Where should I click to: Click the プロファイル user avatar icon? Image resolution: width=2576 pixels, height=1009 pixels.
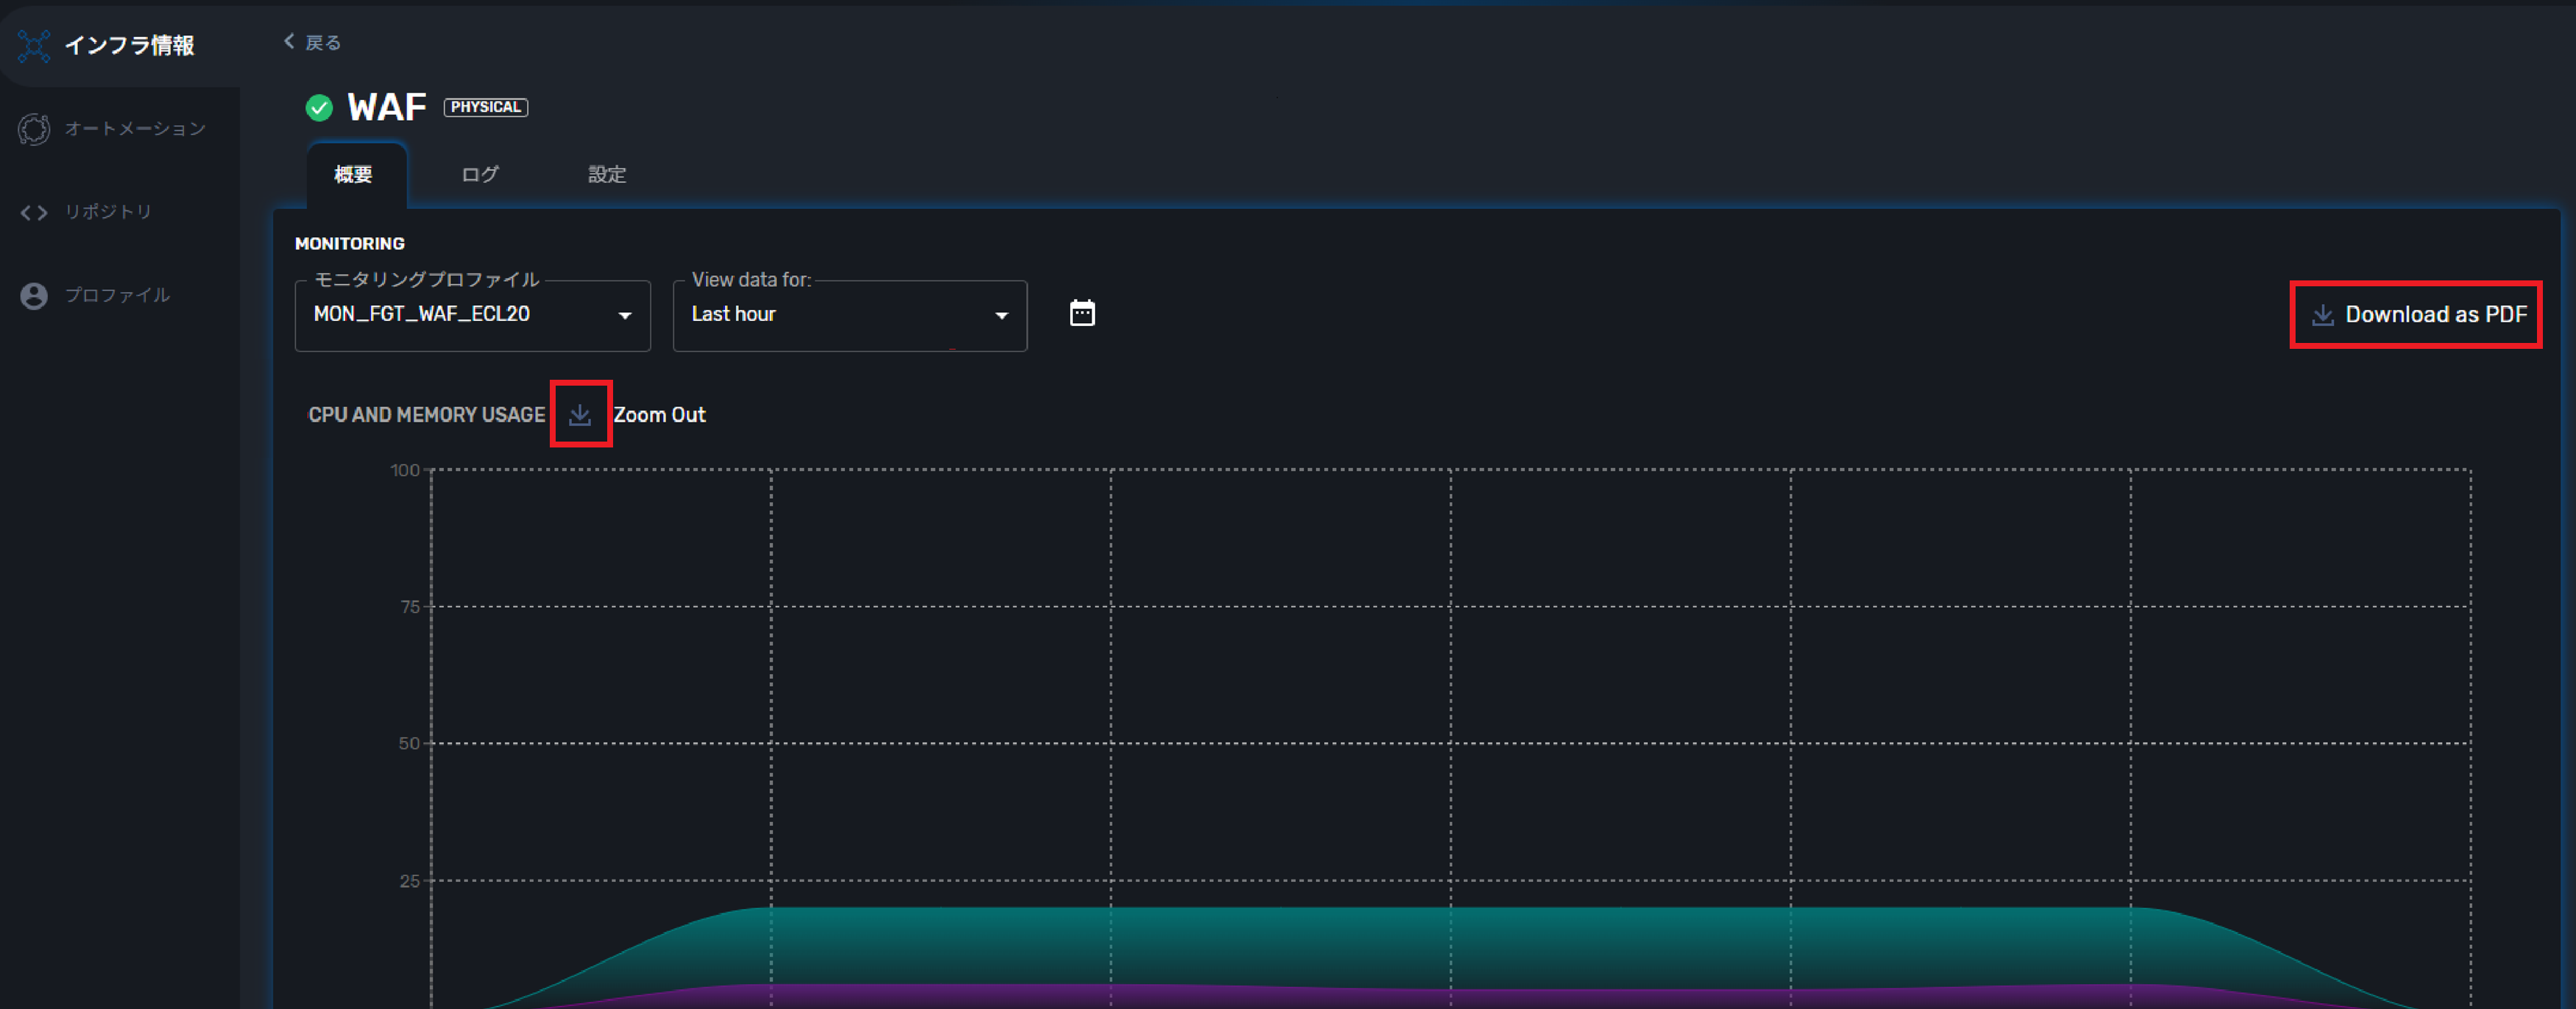tap(34, 296)
